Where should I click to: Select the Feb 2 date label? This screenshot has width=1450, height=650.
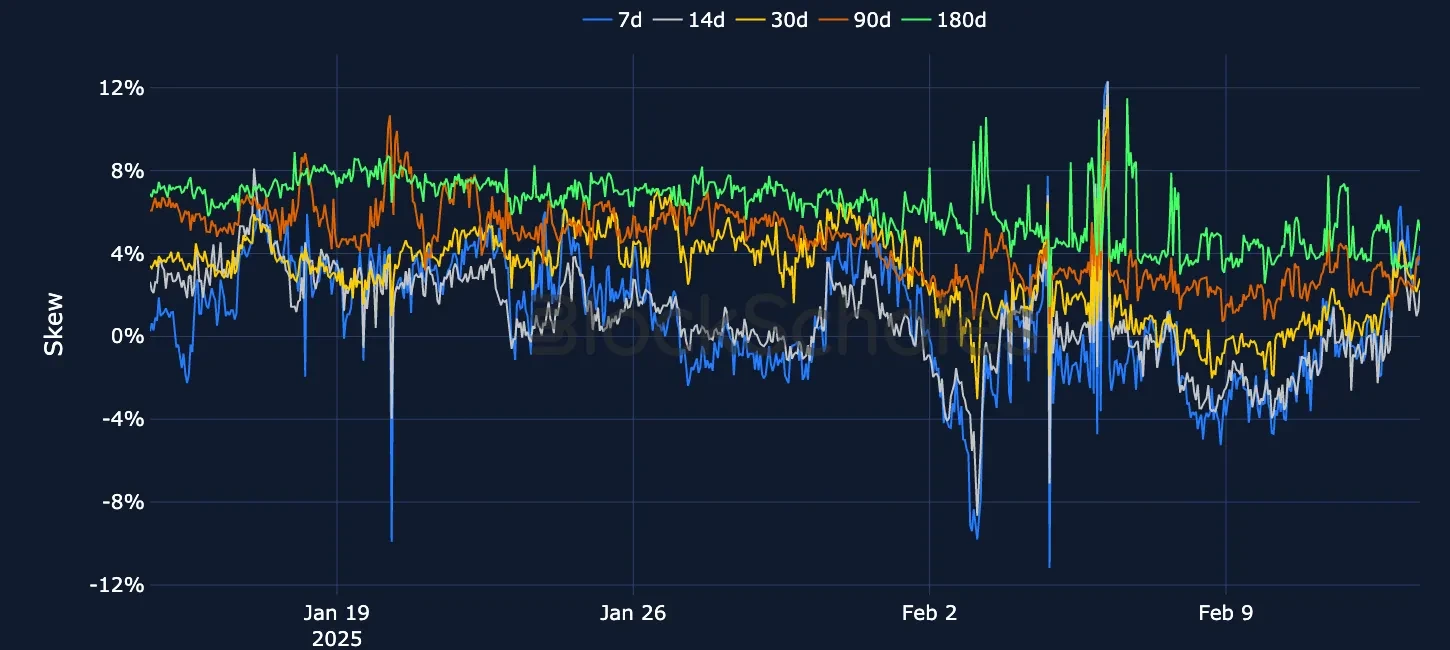(x=930, y=613)
